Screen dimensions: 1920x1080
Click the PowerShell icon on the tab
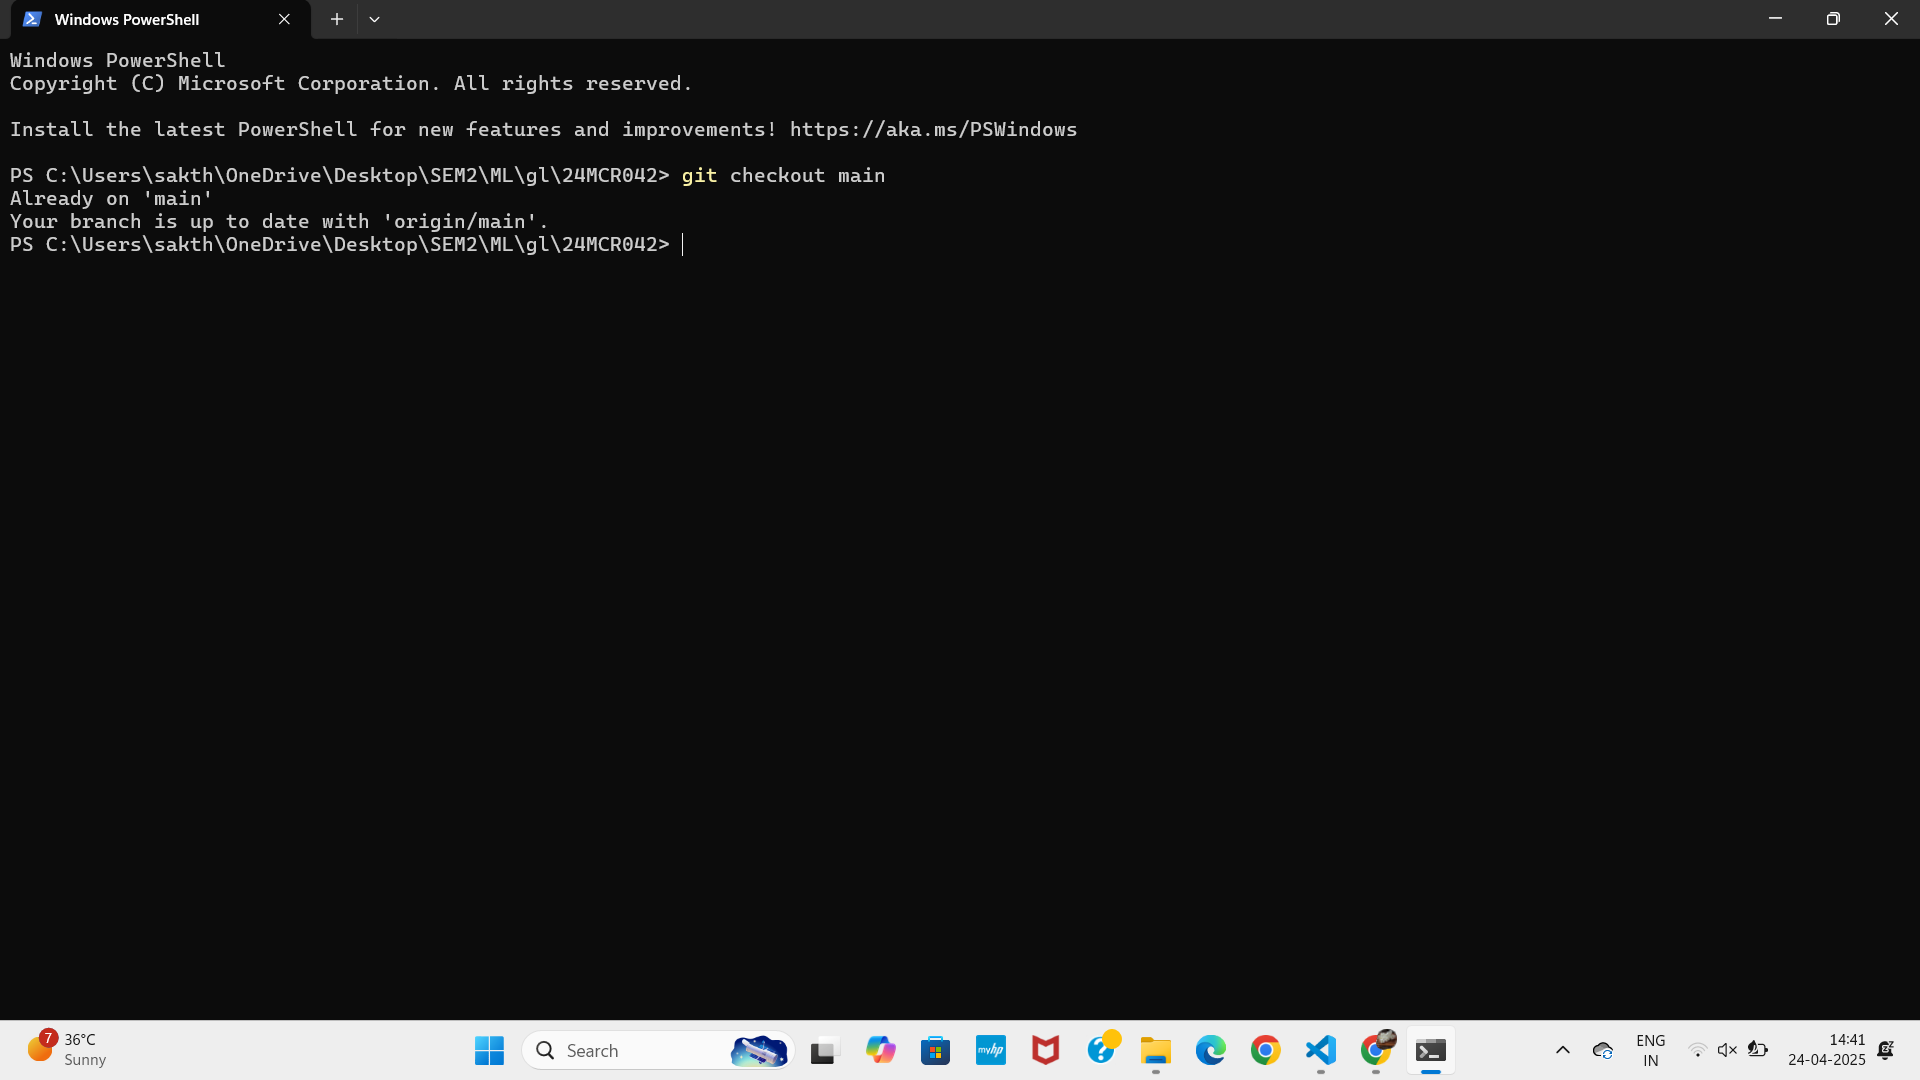(x=32, y=19)
